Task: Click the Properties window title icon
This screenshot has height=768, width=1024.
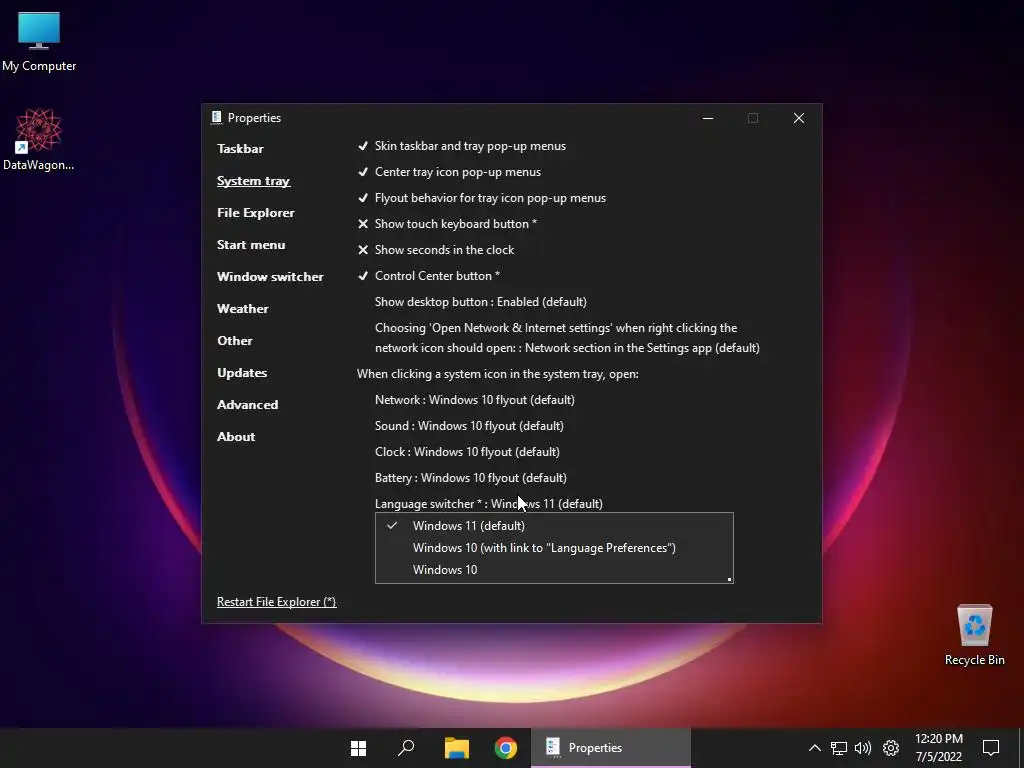Action: 217,118
